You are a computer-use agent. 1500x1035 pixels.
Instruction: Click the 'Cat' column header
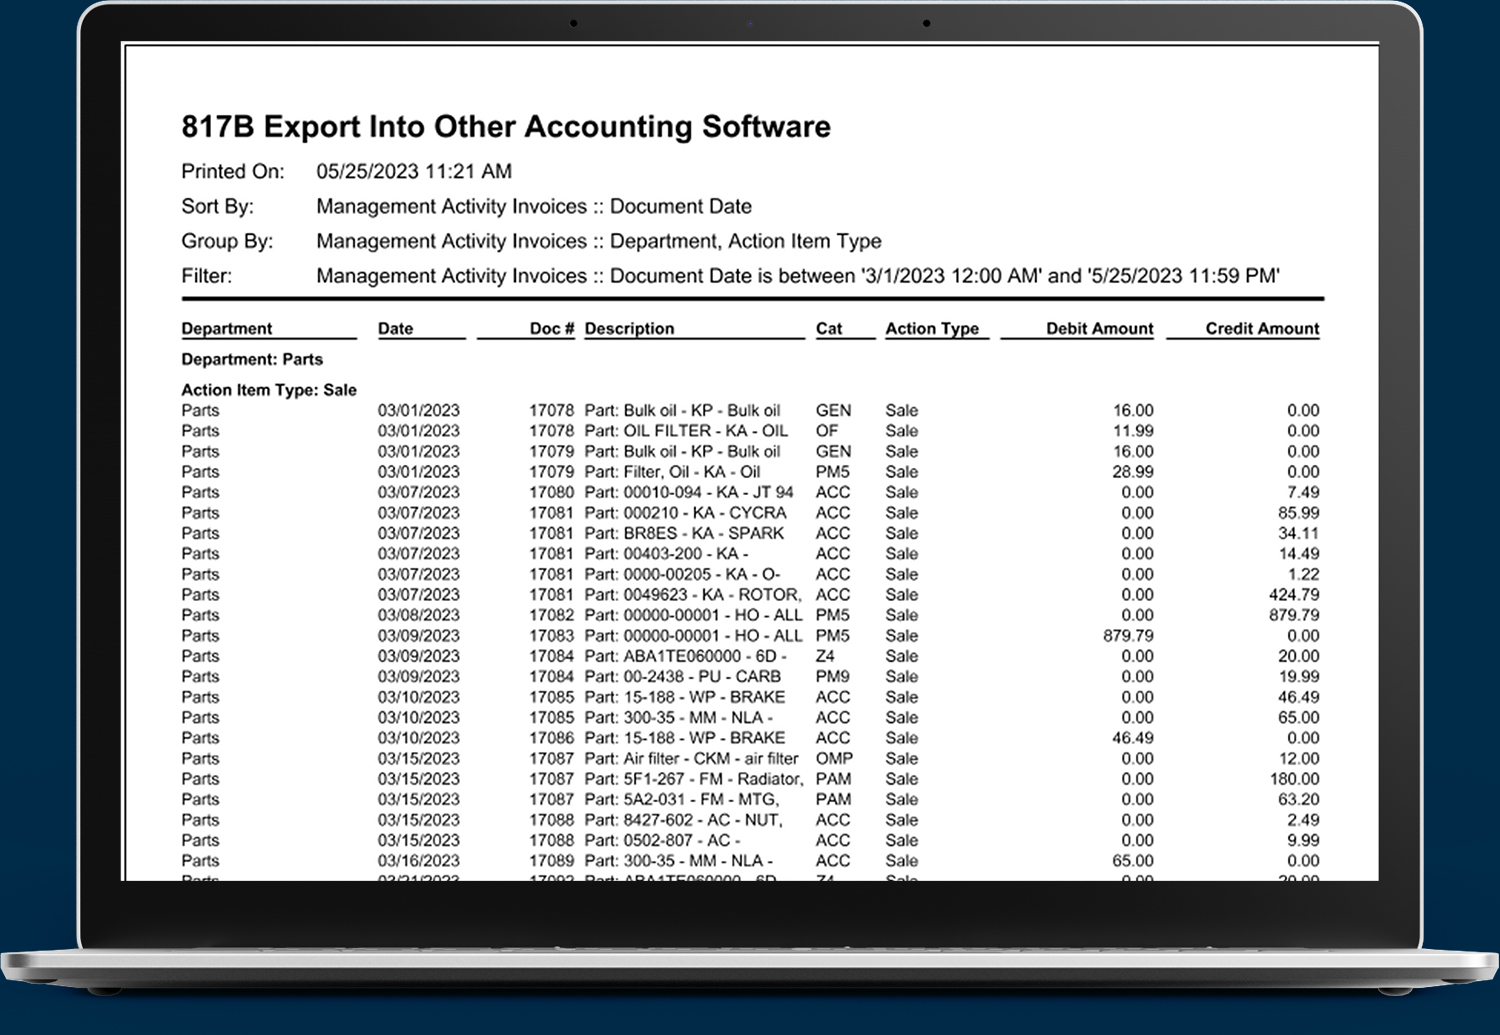[x=829, y=328]
